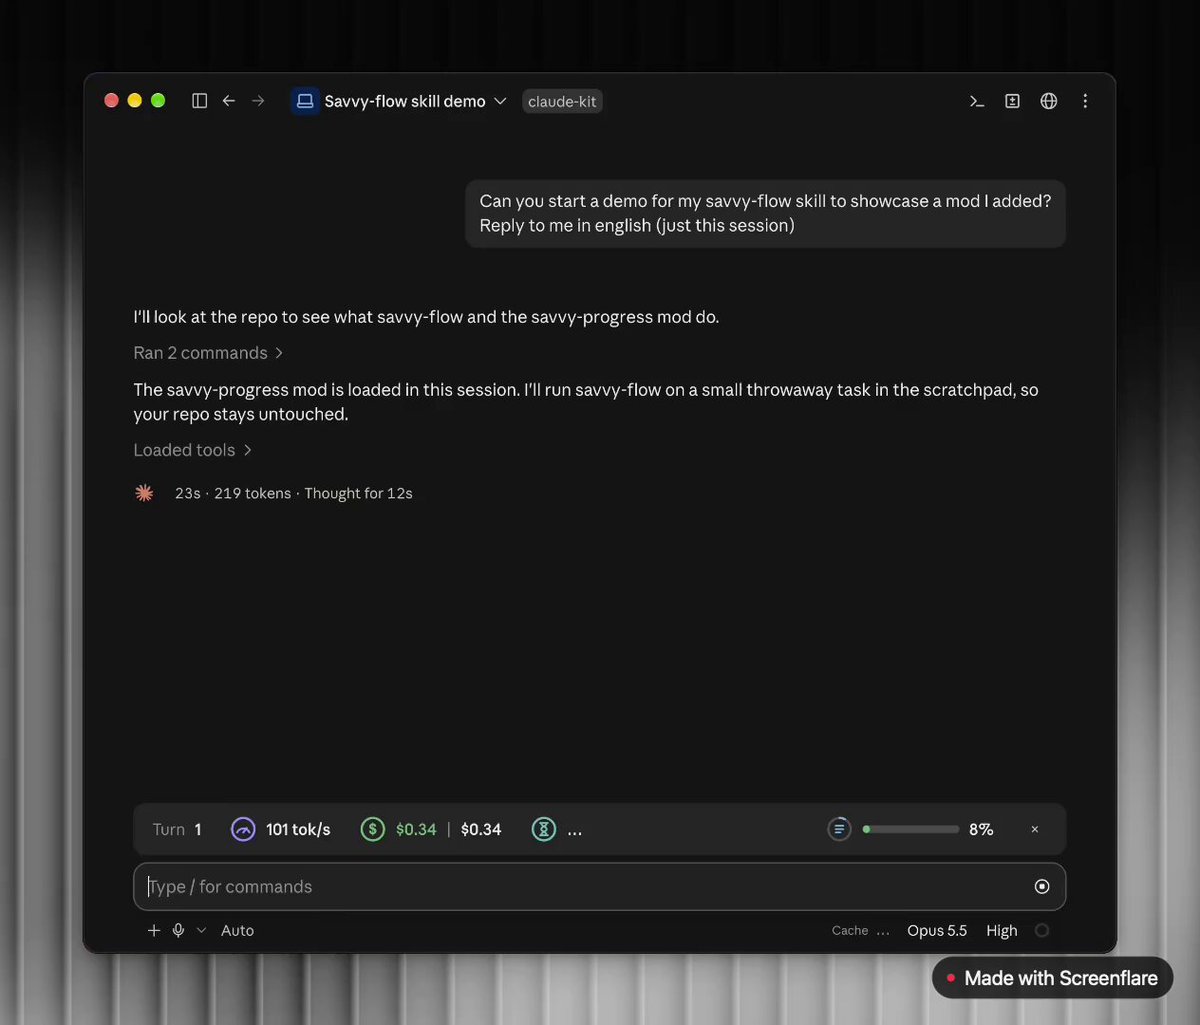Open the Opus 5.5 model selector
The height and width of the screenshot is (1025, 1200).
click(x=937, y=930)
